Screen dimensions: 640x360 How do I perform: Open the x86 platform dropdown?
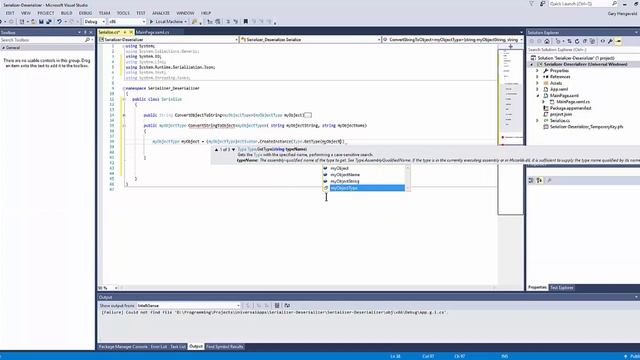point(127,22)
